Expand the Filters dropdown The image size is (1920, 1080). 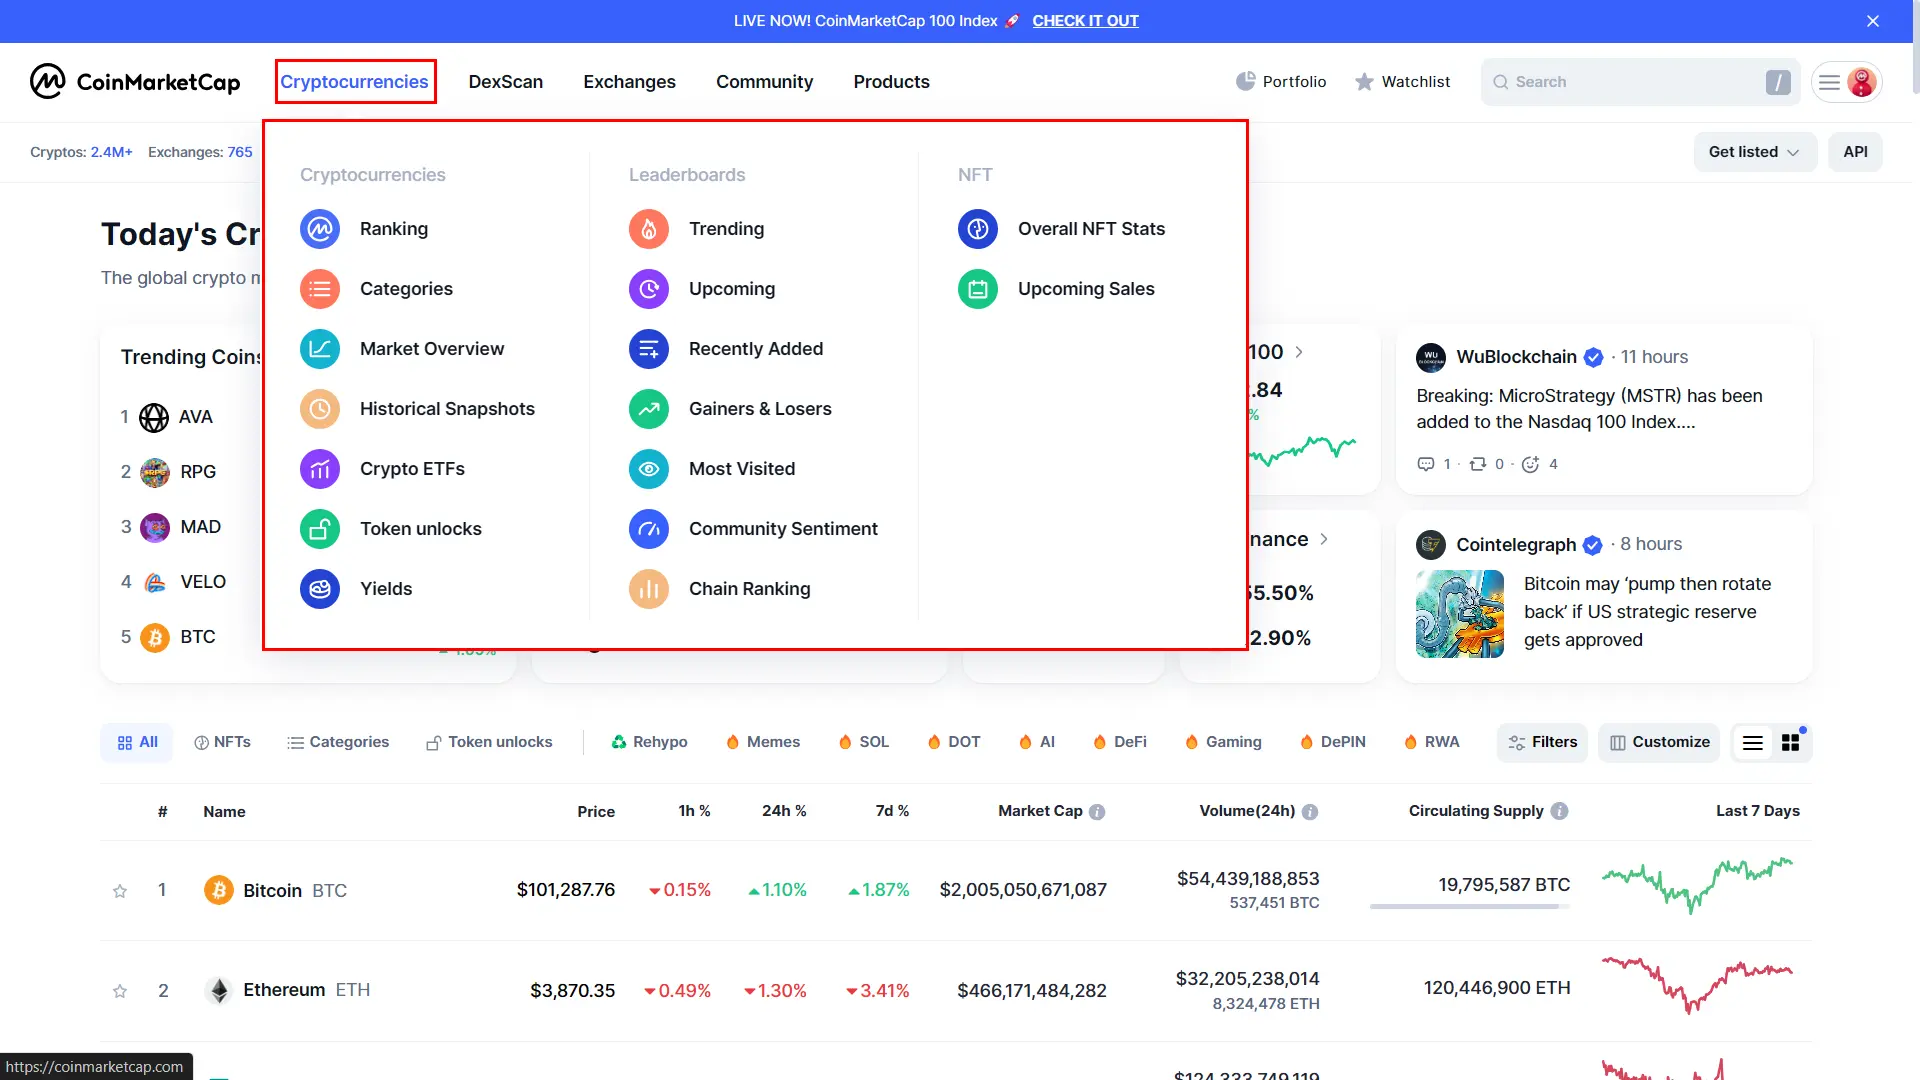pos(1542,741)
